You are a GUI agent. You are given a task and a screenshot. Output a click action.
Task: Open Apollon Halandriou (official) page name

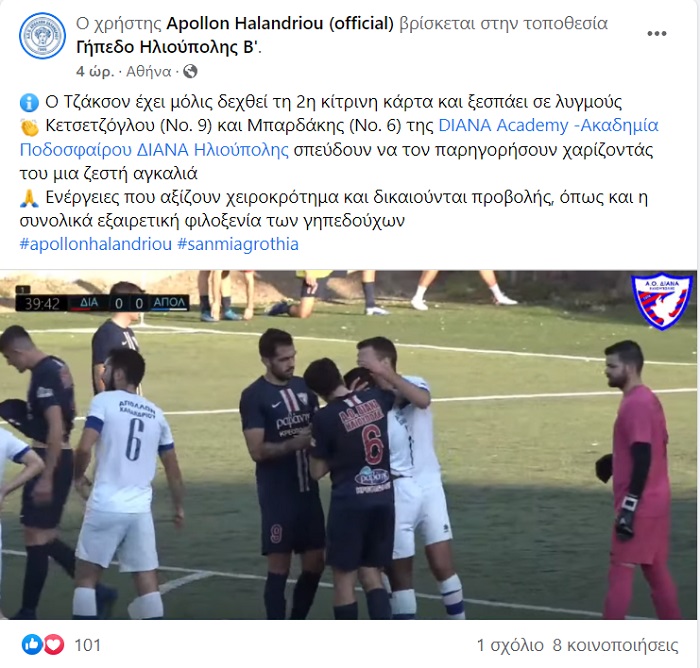click(x=280, y=23)
